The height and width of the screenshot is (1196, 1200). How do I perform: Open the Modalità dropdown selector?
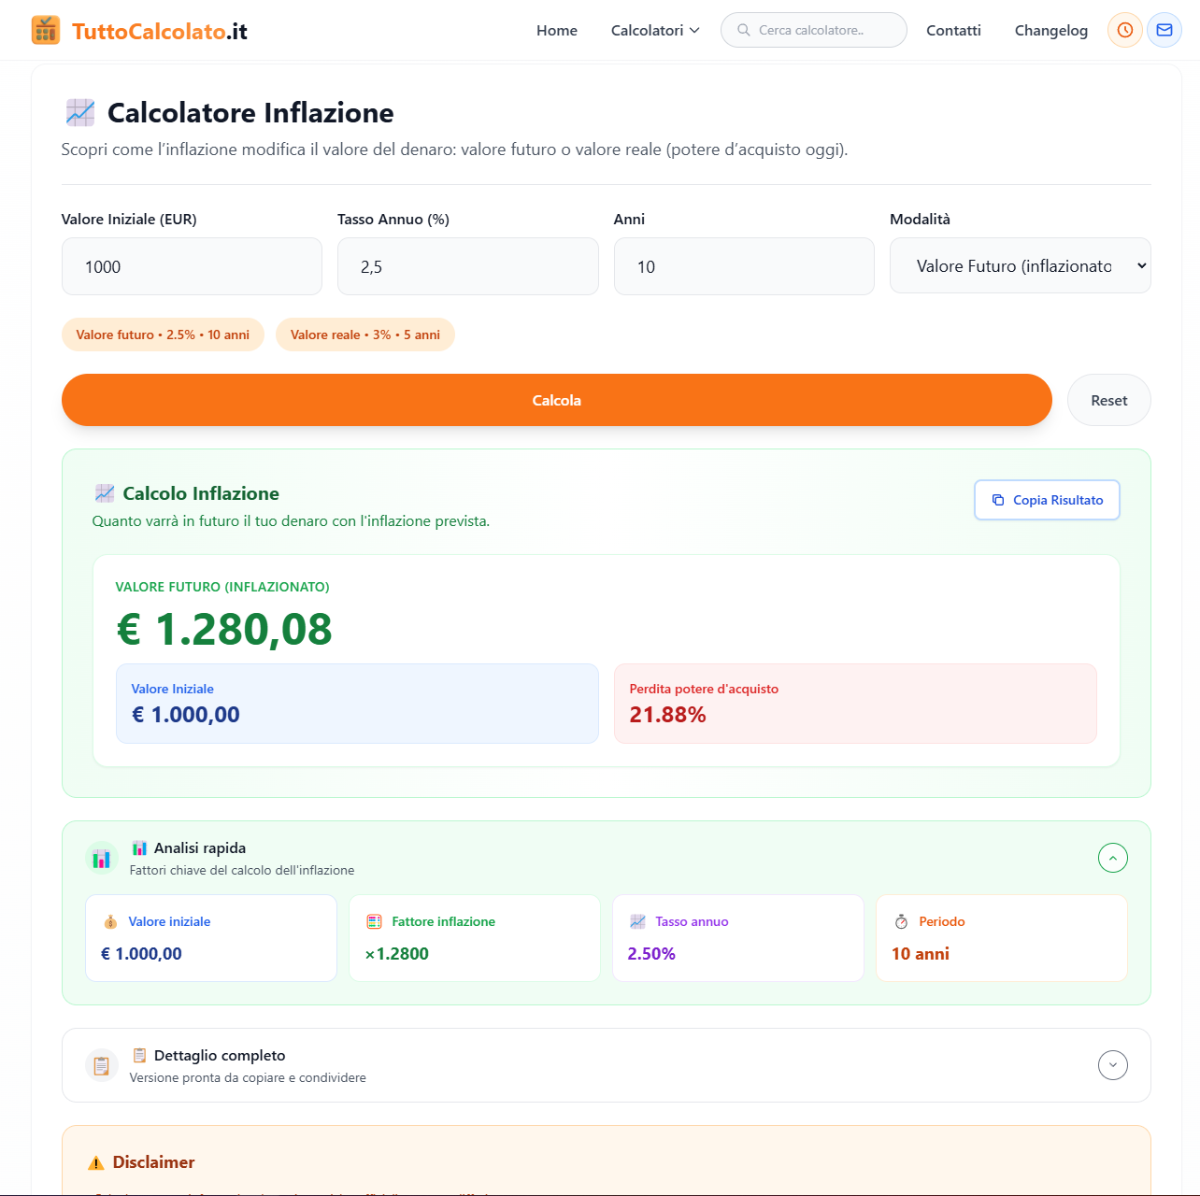coord(1020,266)
